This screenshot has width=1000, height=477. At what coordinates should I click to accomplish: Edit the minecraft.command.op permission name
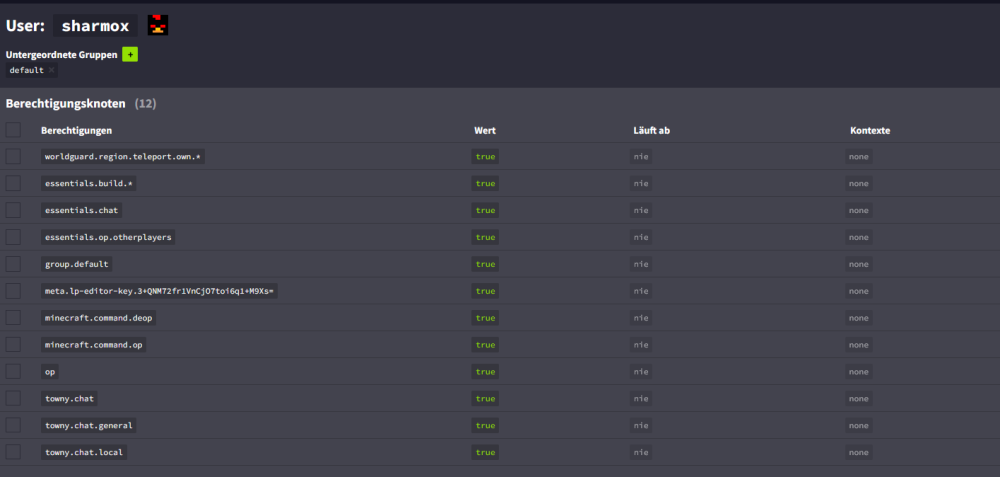(x=94, y=344)
